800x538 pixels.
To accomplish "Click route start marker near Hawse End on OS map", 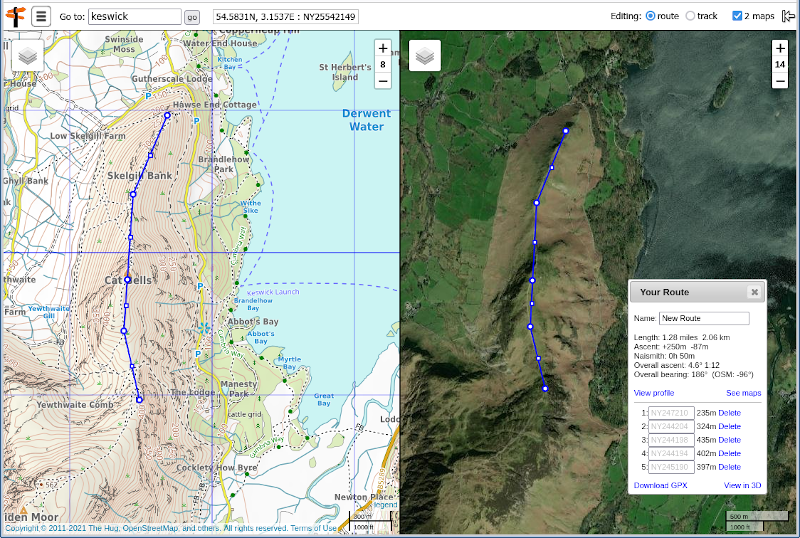I will (x=167, y=115).
